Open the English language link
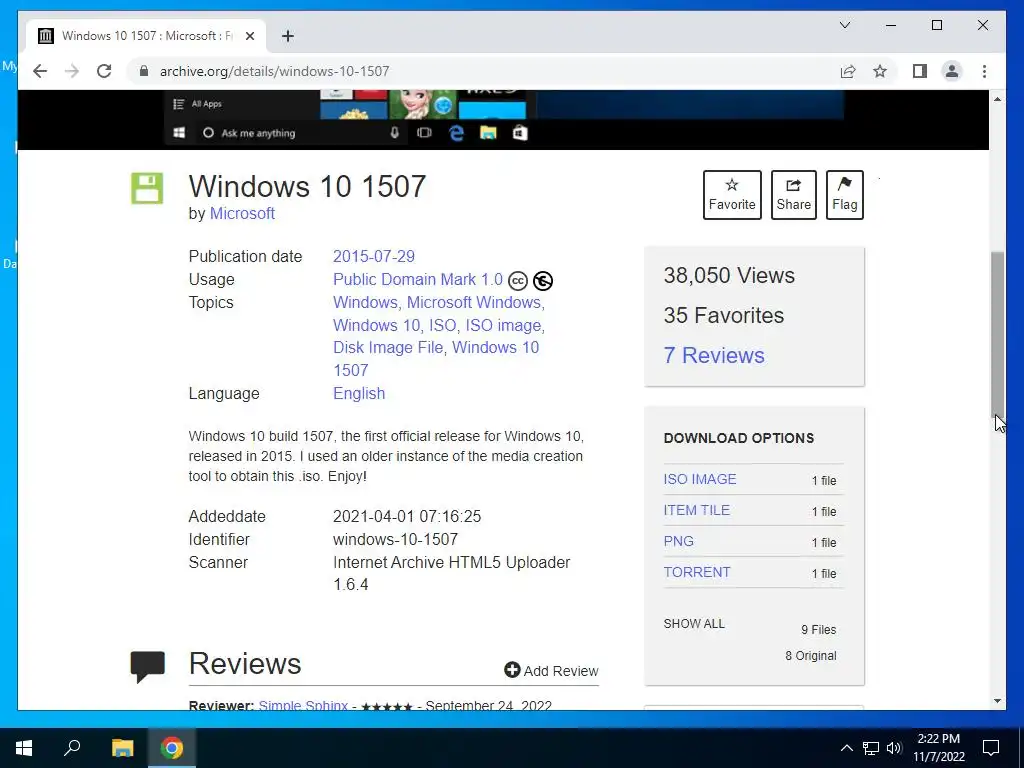Screen dimensions: 1024x768 (359, 393)
